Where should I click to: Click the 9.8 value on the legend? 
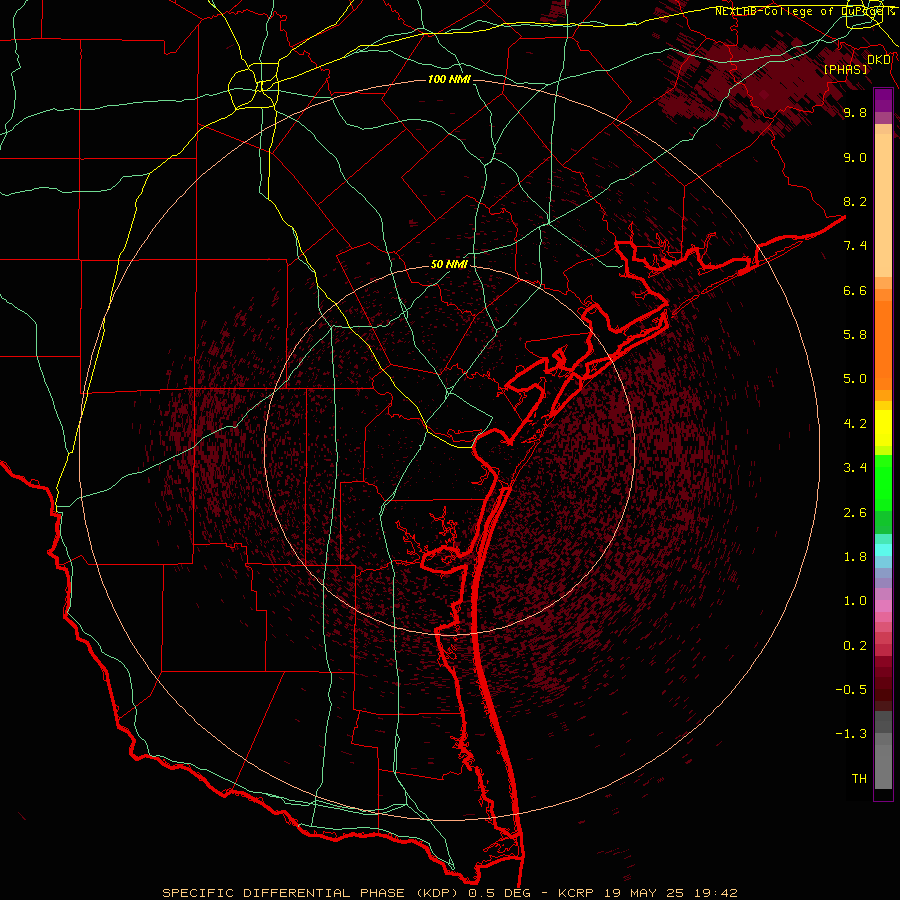pyautogui.click(x=855, y=112)
